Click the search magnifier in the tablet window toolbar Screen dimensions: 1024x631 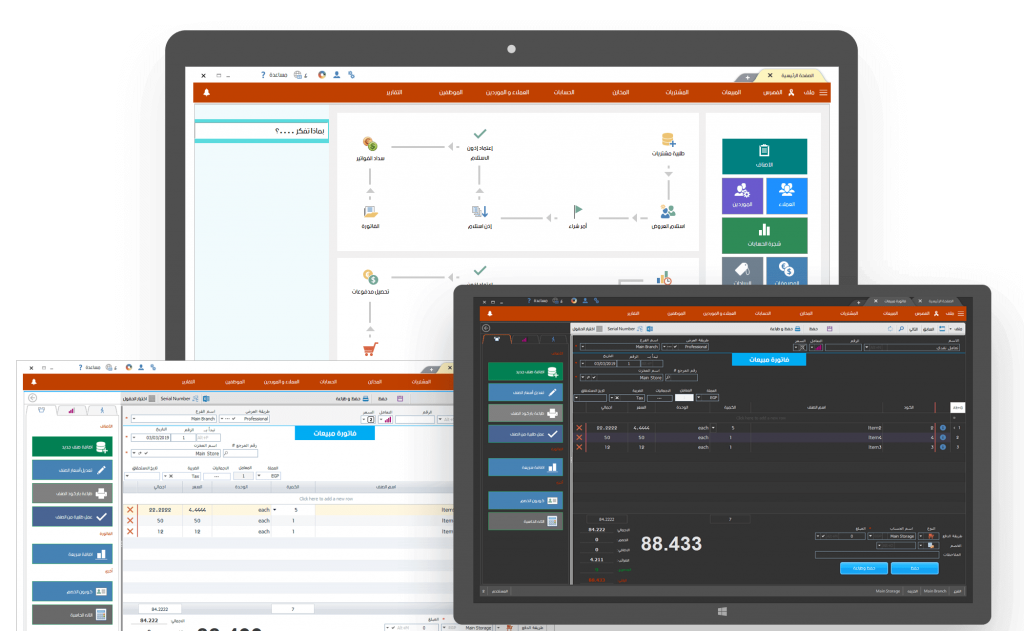(x=901, y=329)
